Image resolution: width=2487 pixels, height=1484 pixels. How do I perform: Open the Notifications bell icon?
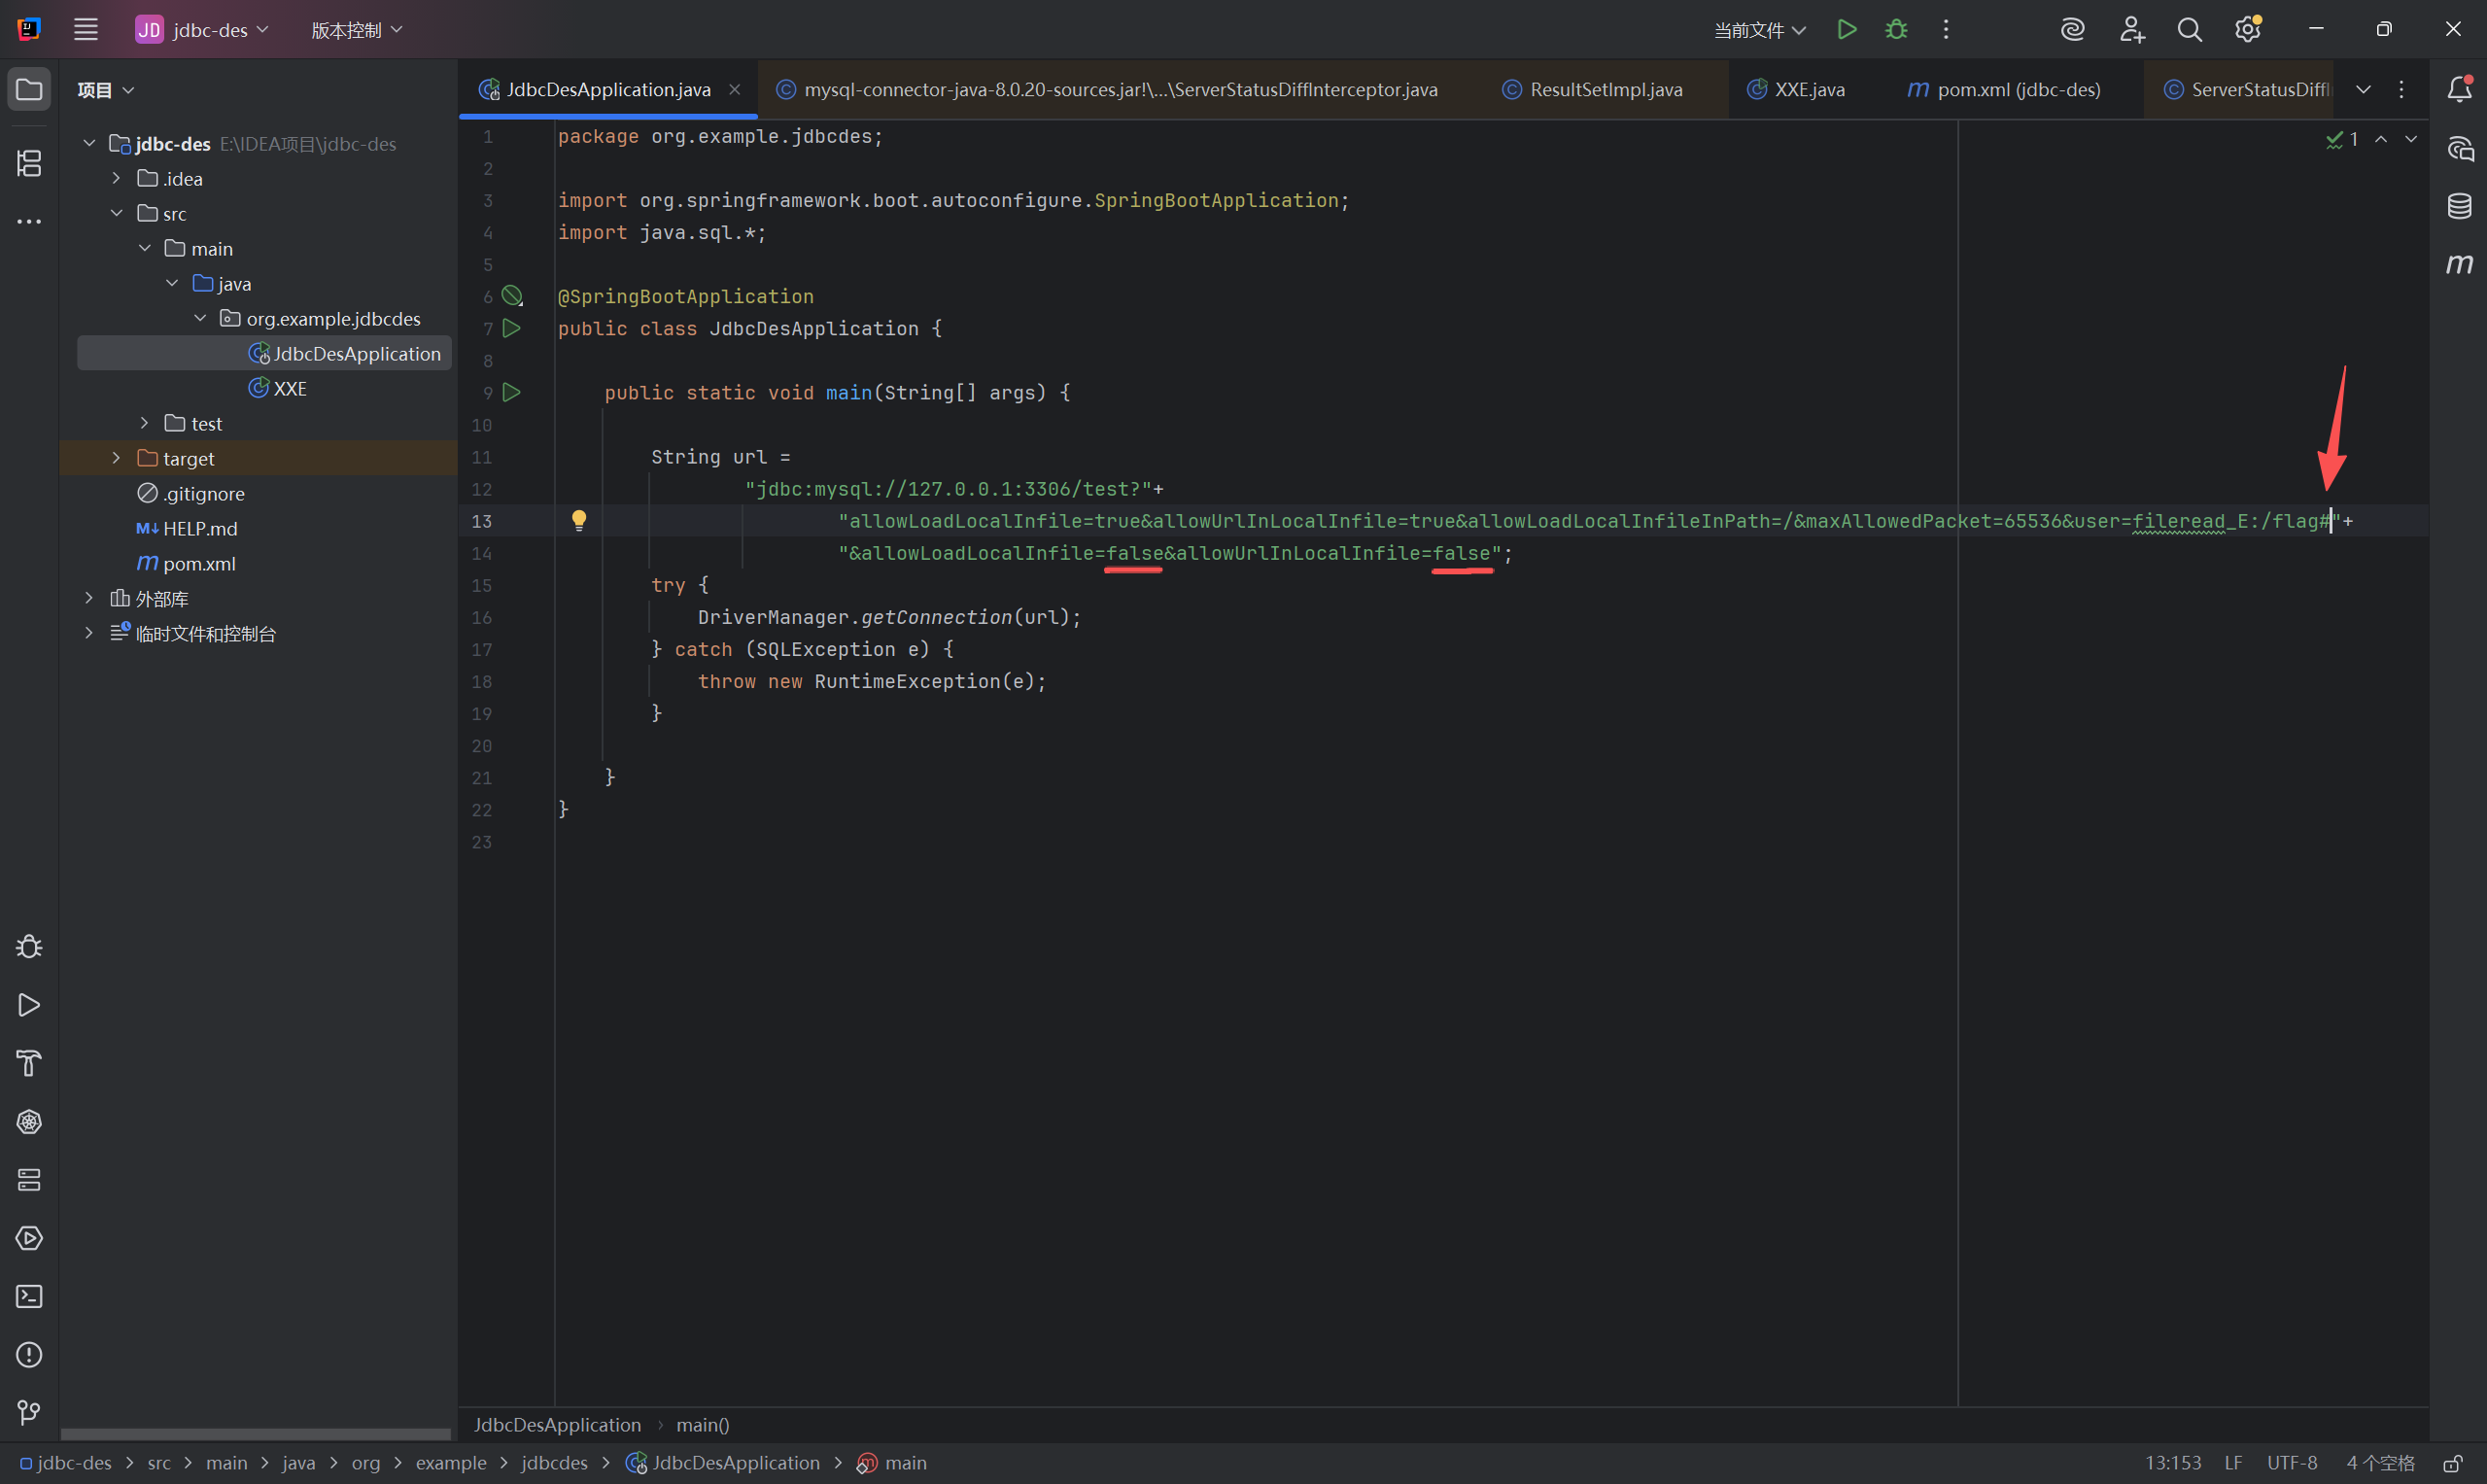click(2459, 90)
